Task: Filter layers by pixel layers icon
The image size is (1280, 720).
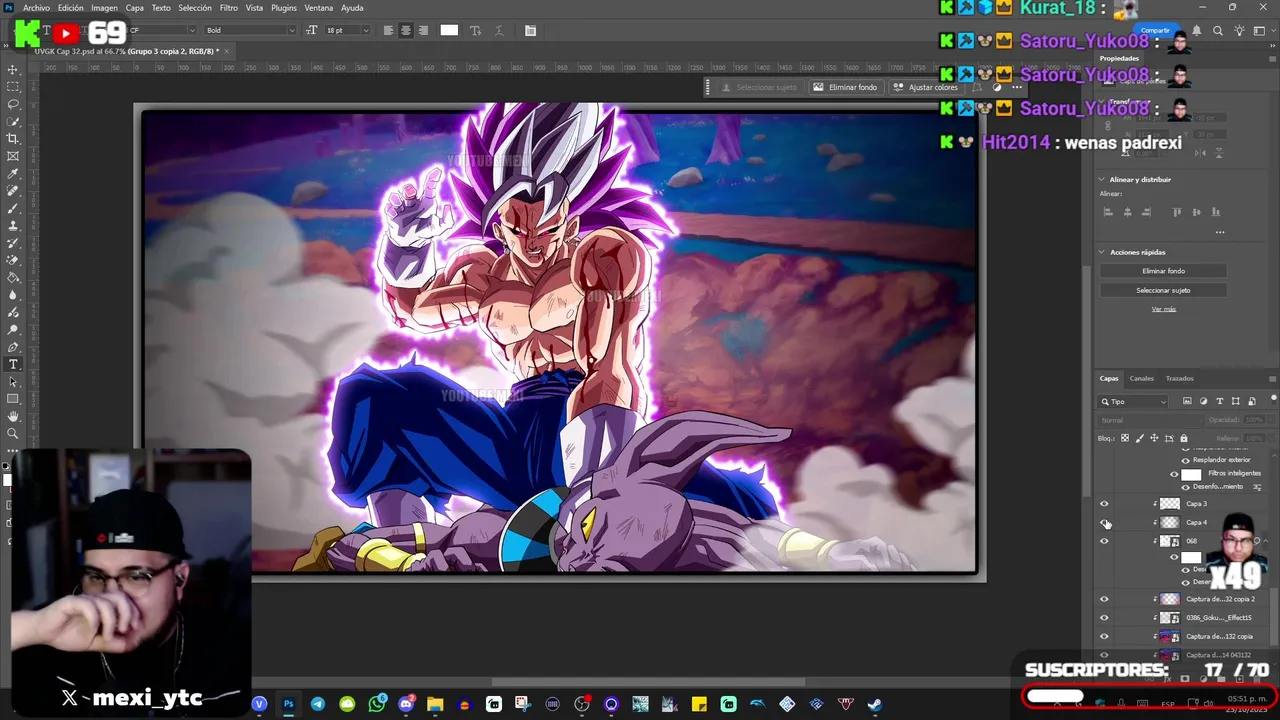Action: coord(1187,401)
